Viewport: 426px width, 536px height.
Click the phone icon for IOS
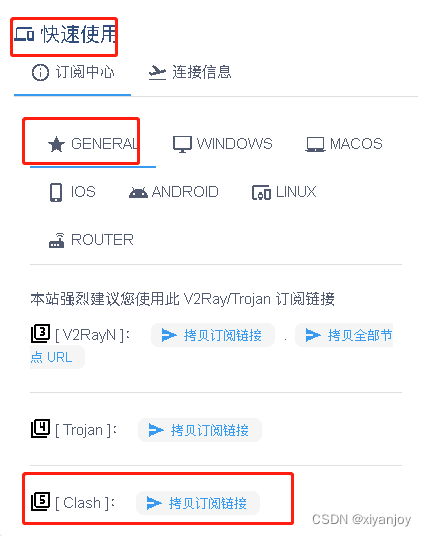click(56, 192)
